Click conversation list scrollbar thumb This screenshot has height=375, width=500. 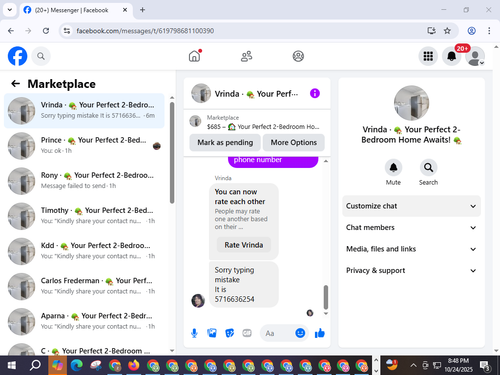pos(172,152)
